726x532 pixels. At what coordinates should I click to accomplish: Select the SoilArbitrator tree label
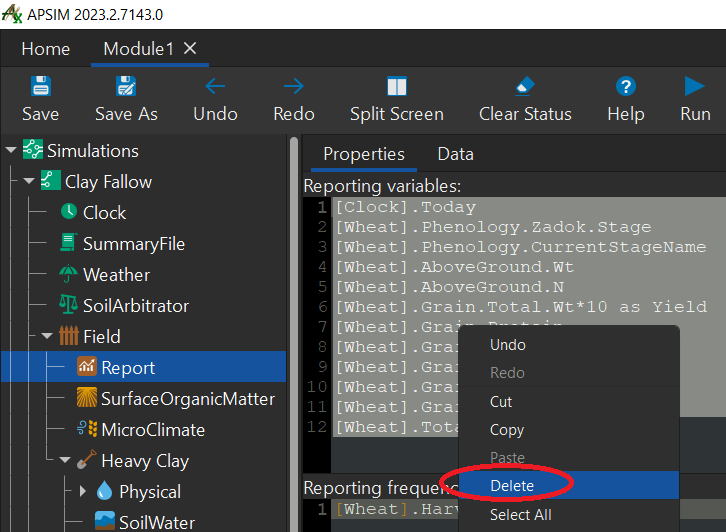pos(136,306)
